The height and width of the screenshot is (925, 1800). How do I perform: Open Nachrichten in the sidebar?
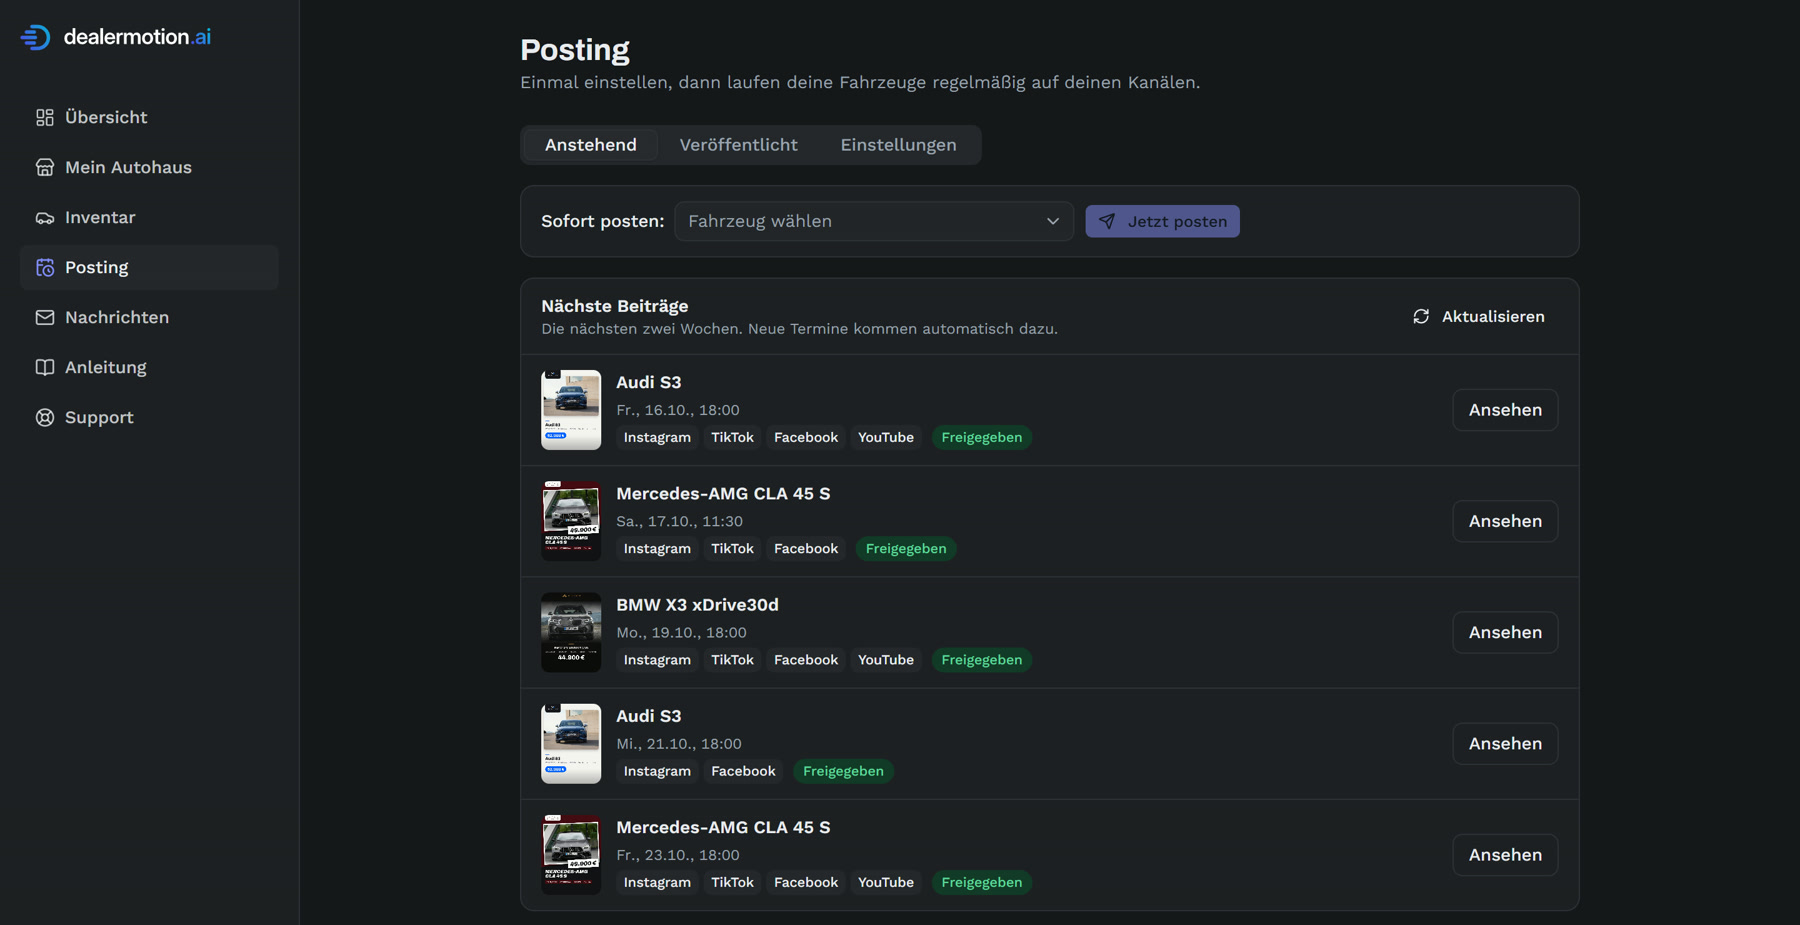click(149, 317)
